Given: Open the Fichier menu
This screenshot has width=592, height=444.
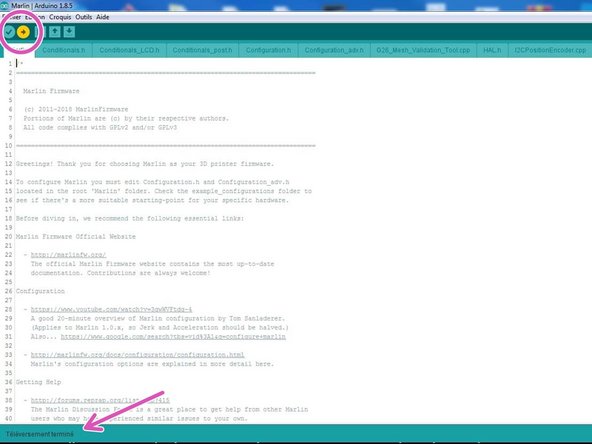Looking at the screenshot, I should [x=11, y=17].
